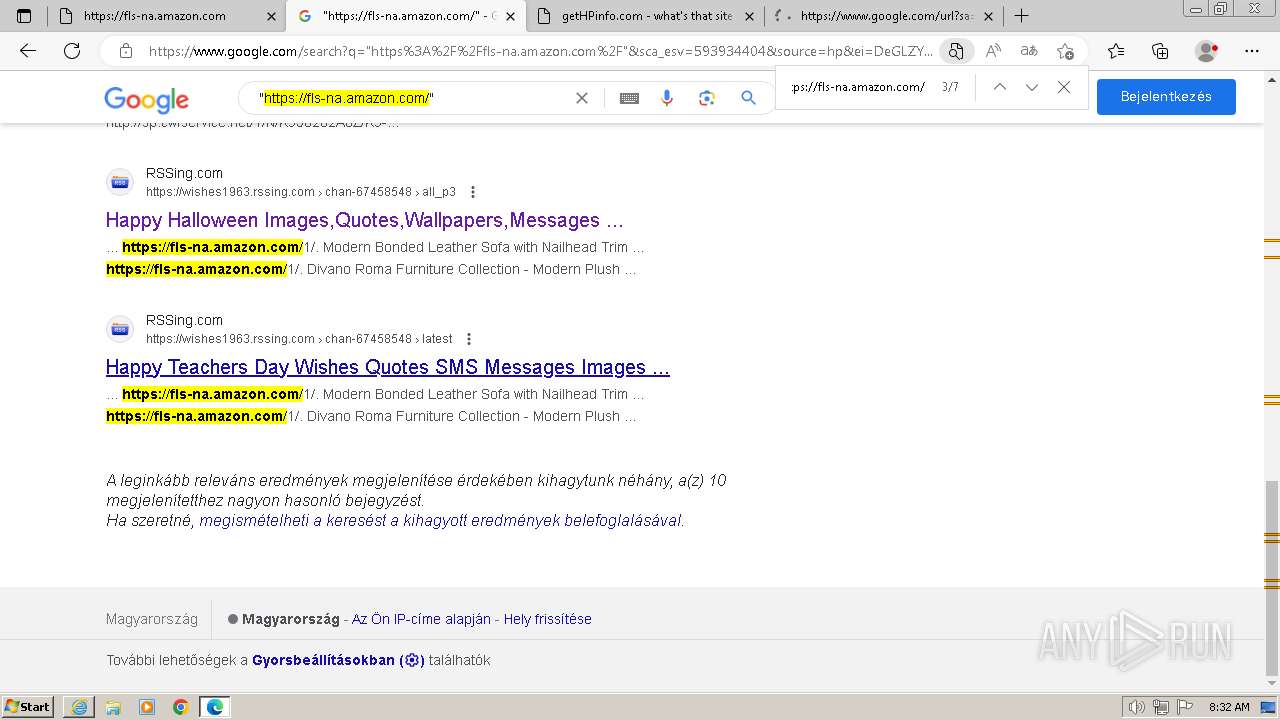1280x720 pixels.
Task: Add this page to favorites
Action: tap(1065, 51)
